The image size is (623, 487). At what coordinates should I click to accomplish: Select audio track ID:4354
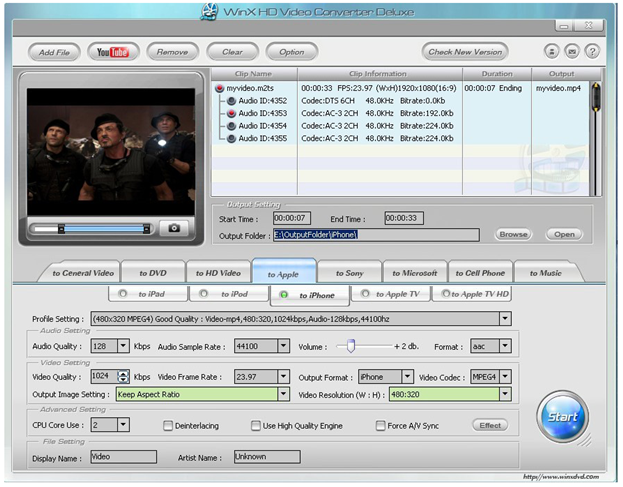231,126
